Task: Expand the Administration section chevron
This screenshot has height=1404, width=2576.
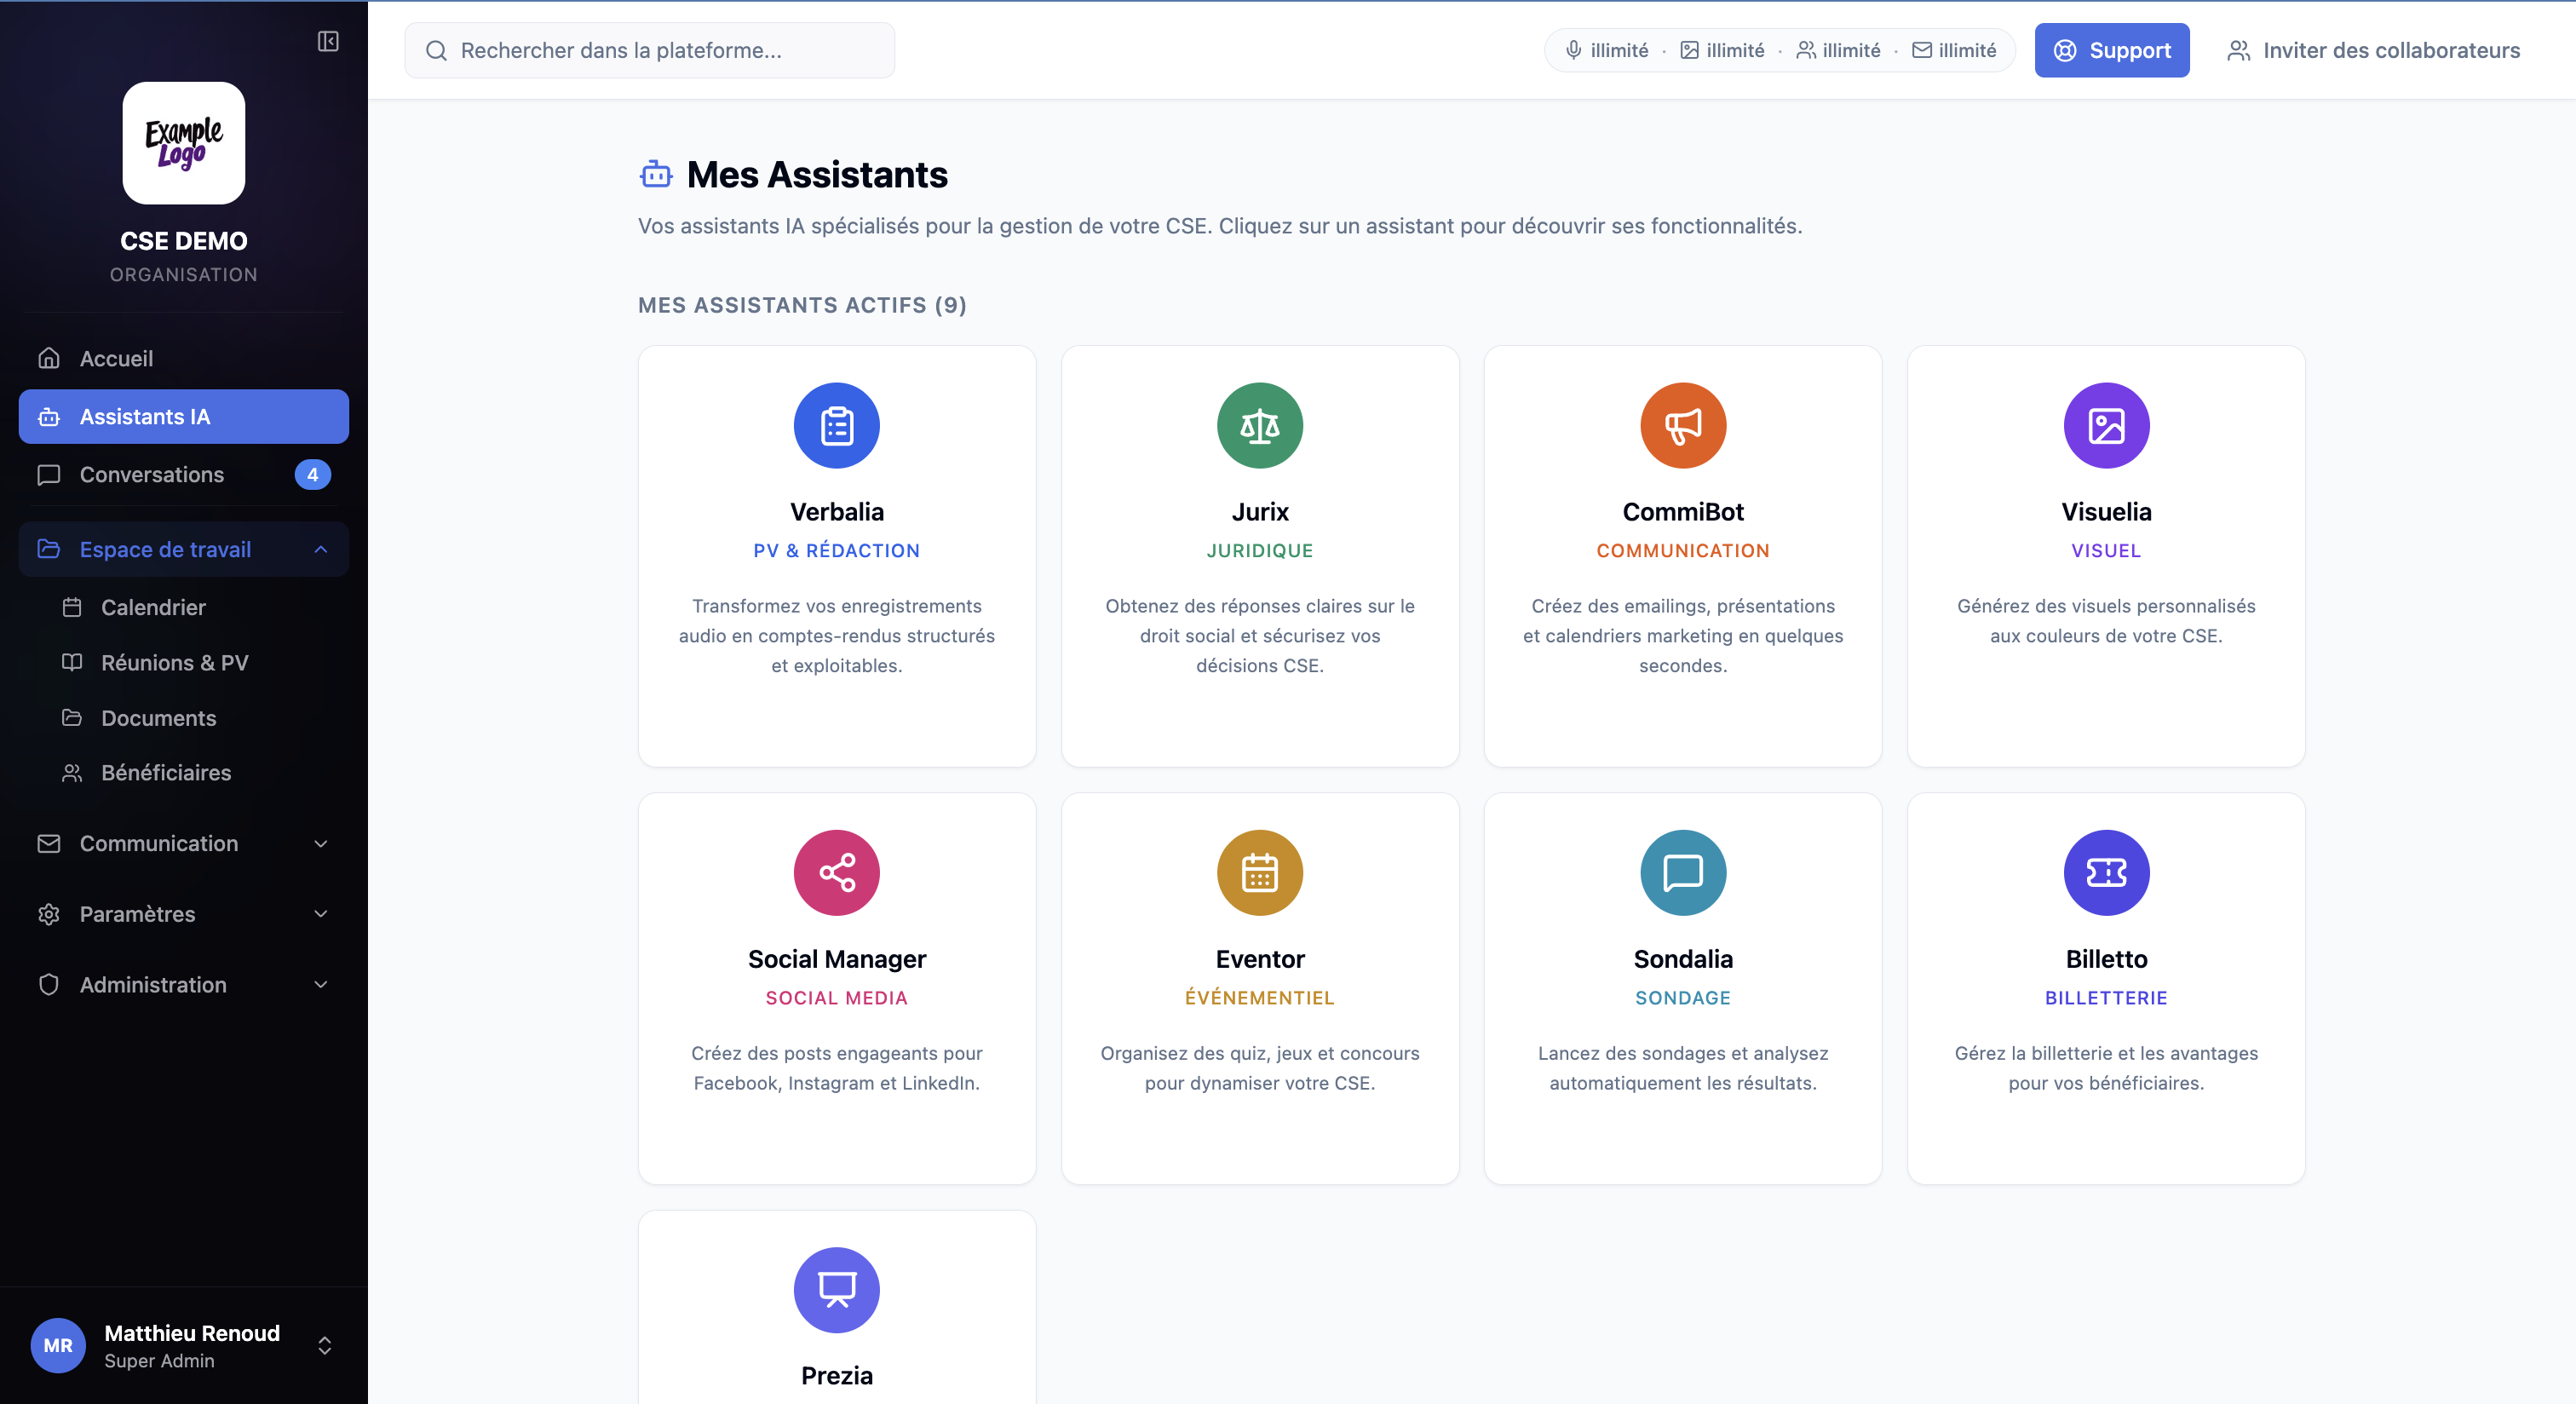Action: pyautogui.click(x=321, y=984)
